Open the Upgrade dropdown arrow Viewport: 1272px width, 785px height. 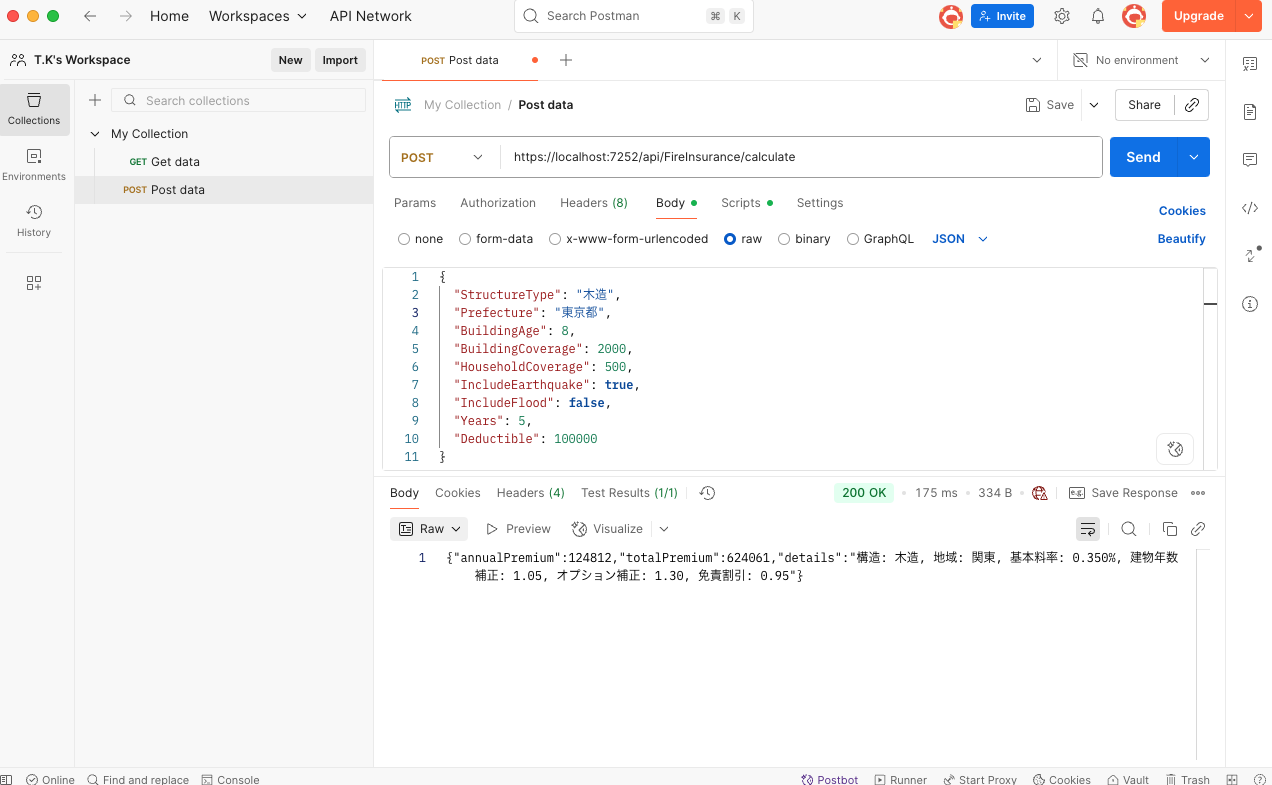point(1249,16)
